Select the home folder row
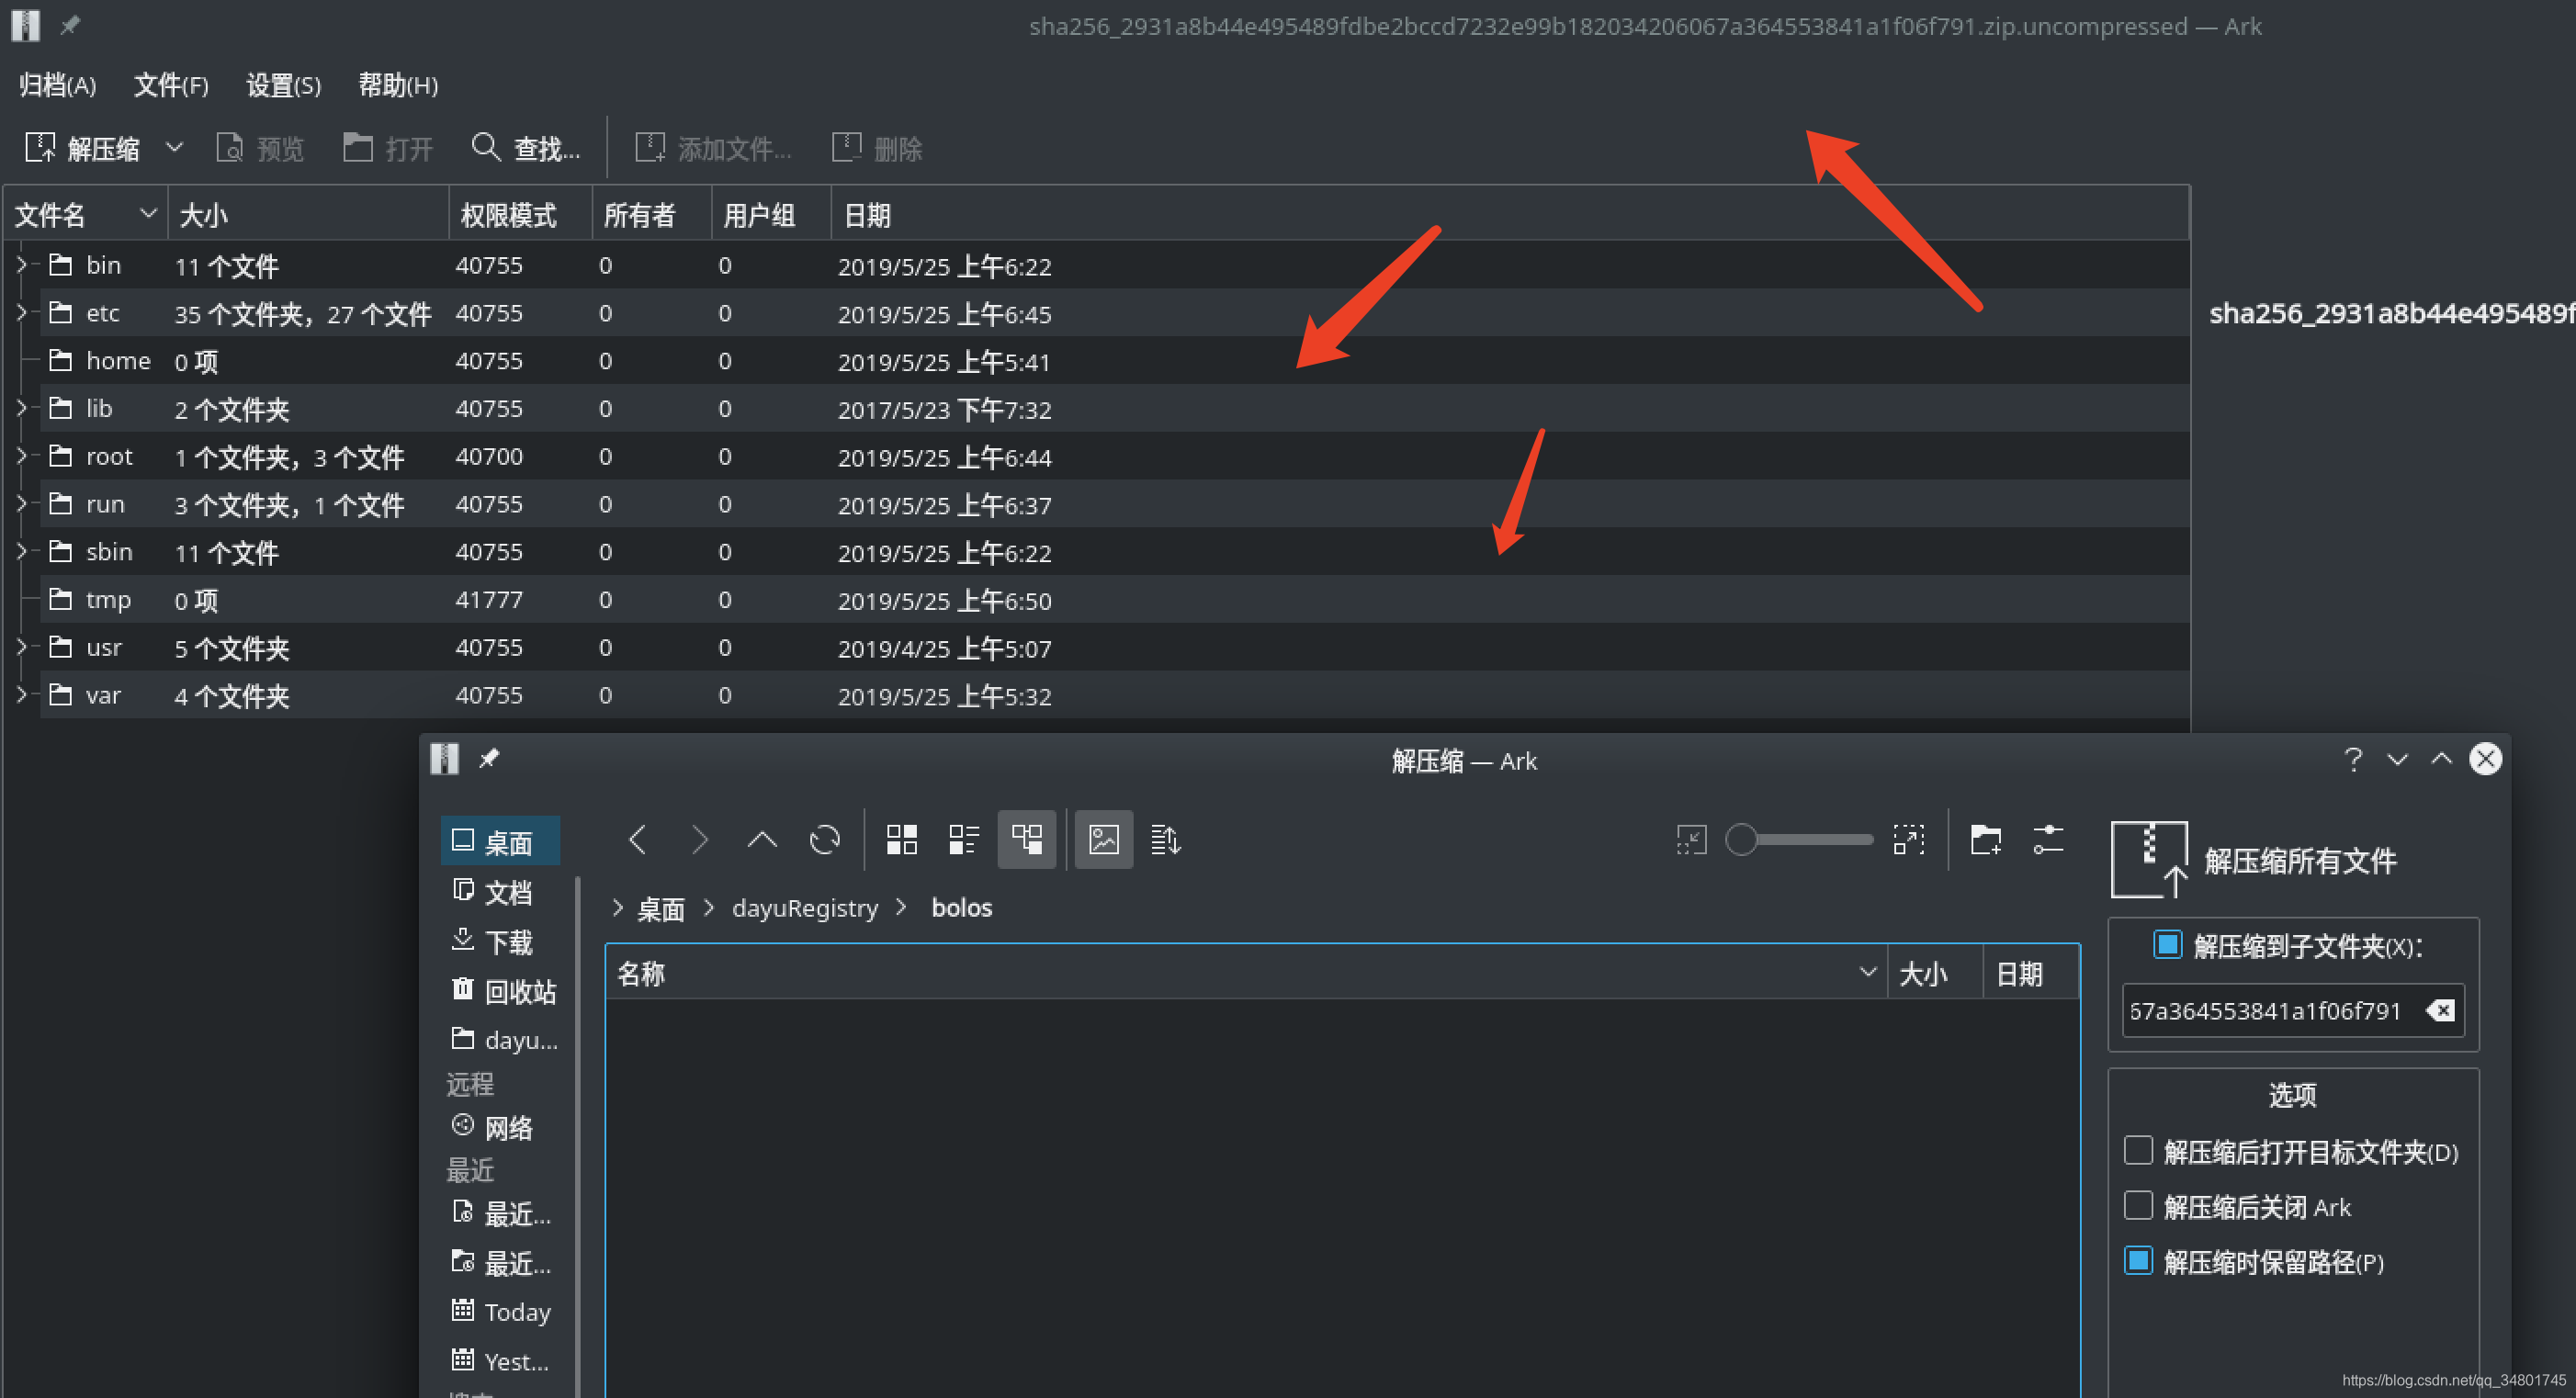 (1114, 361)
